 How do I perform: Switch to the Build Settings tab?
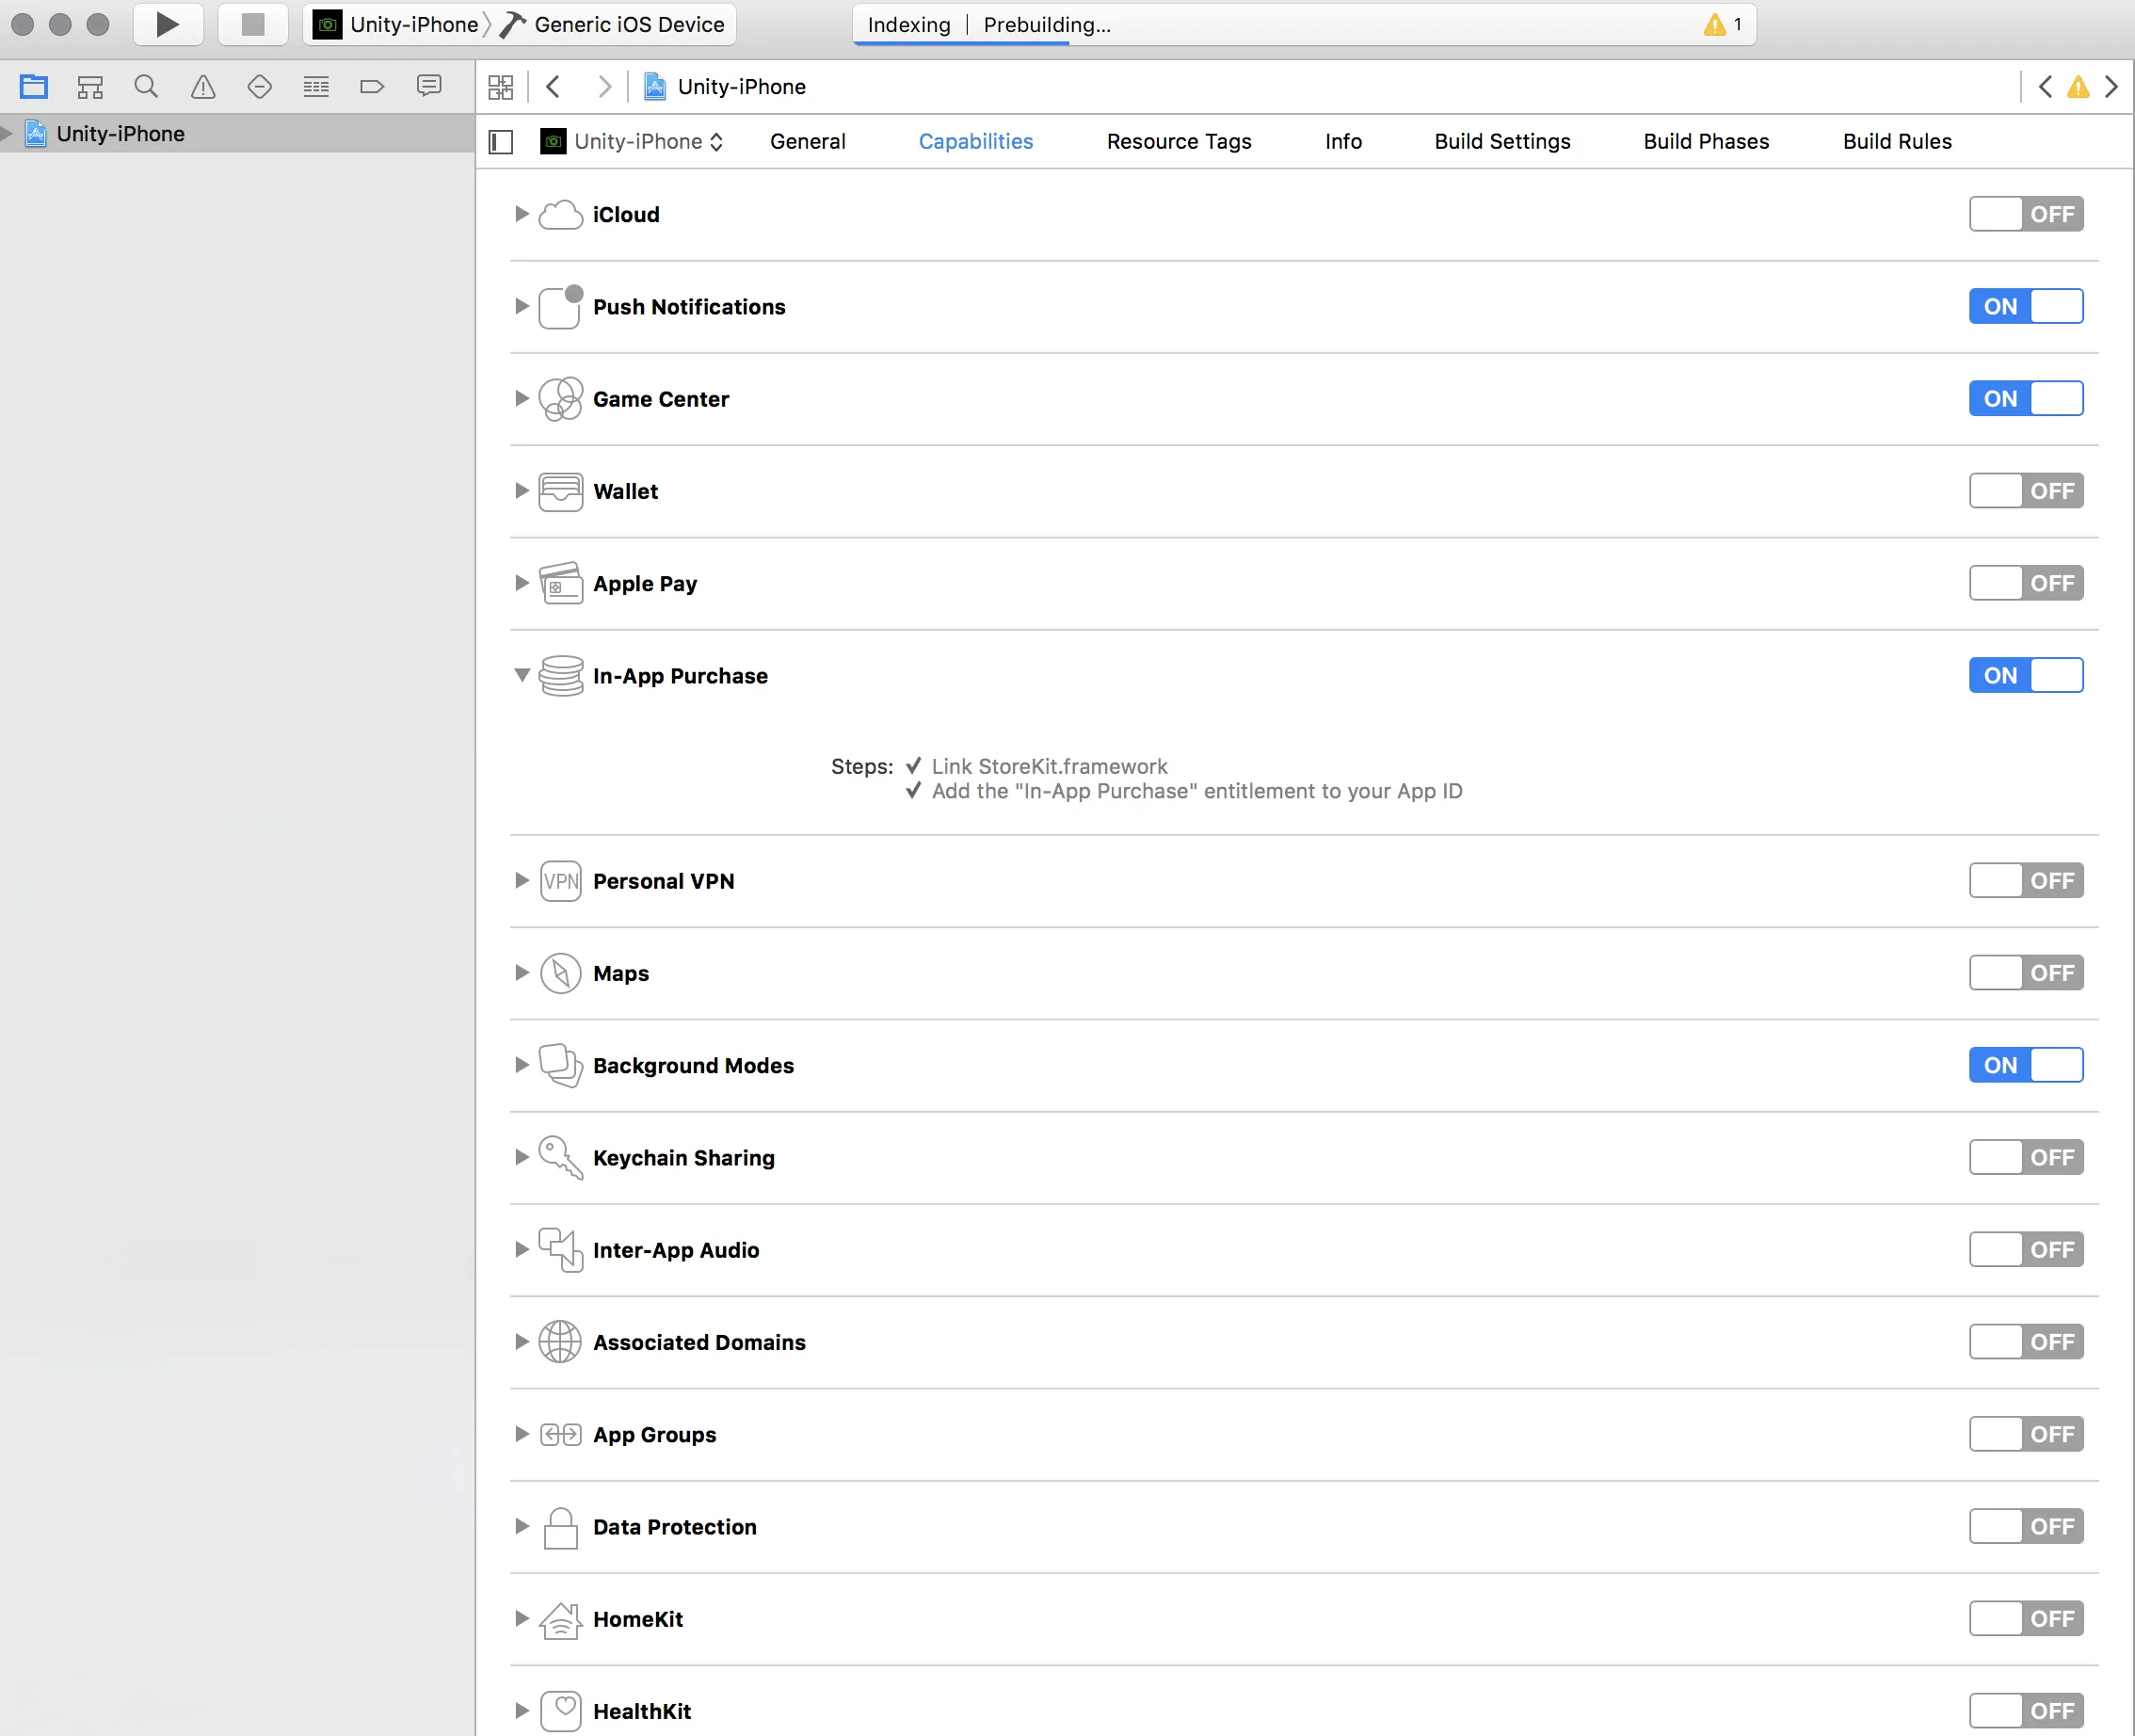pos(1501,142)
